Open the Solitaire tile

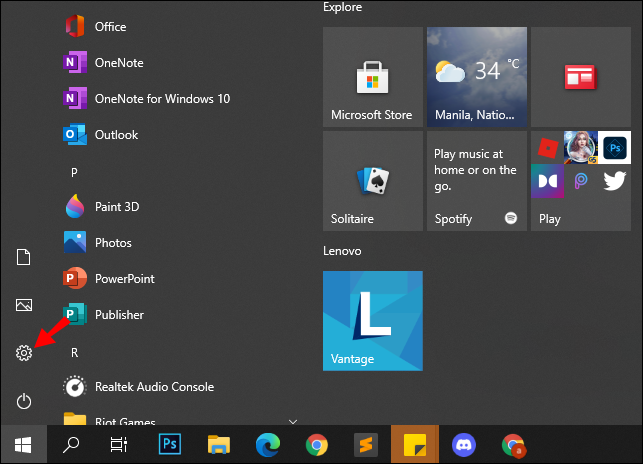coord(373,181)
